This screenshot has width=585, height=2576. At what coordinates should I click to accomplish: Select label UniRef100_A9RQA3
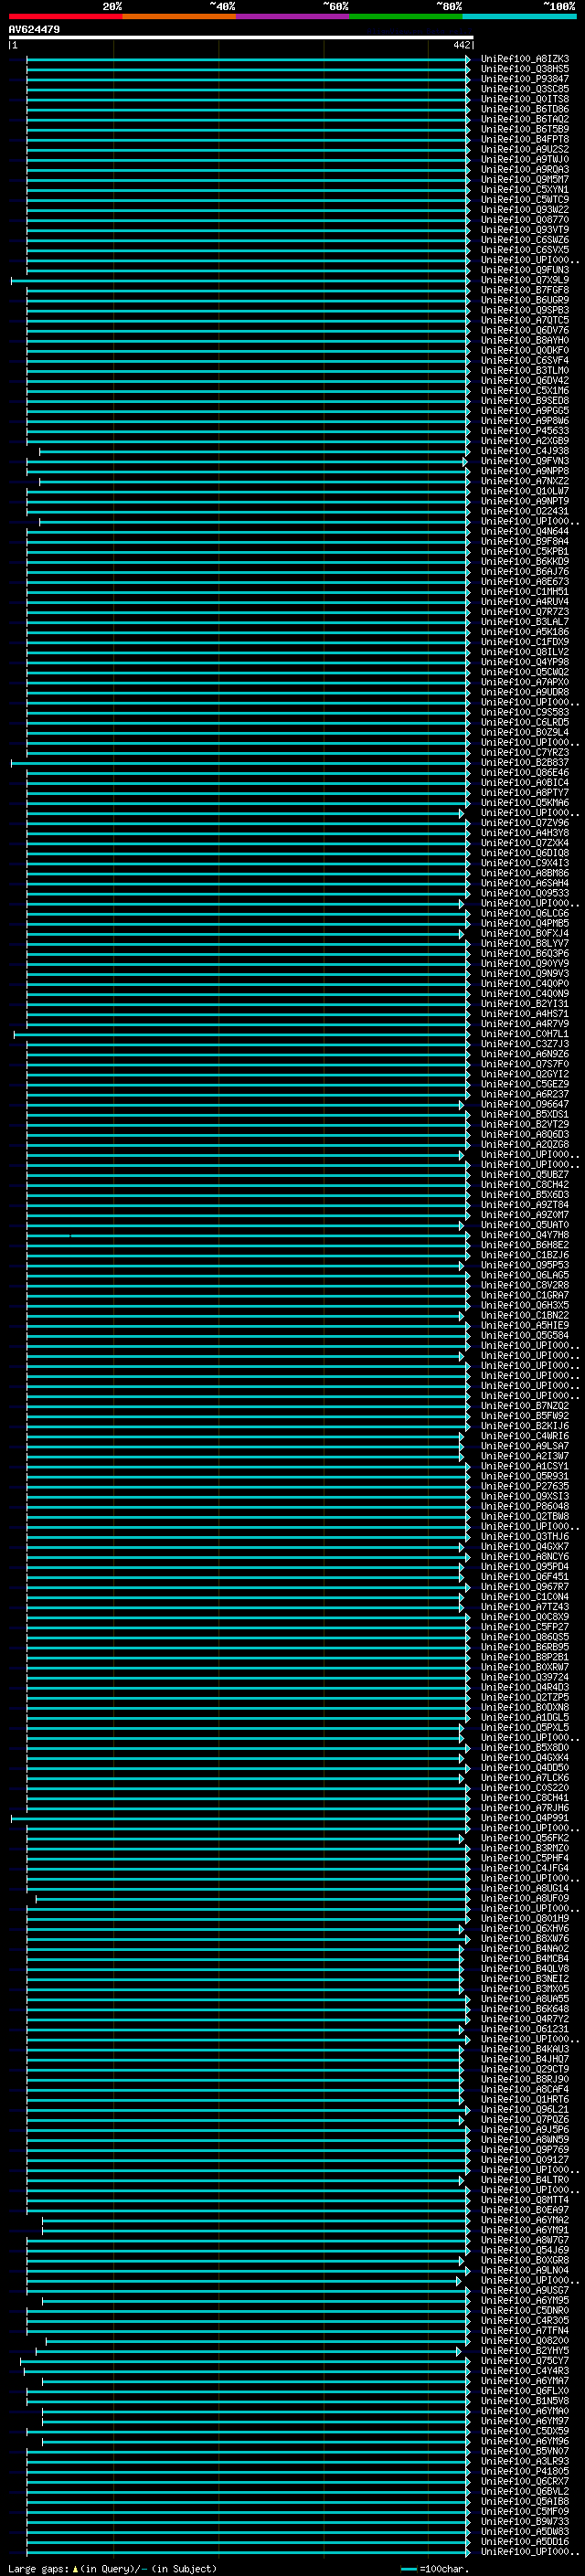pos(525,169)
